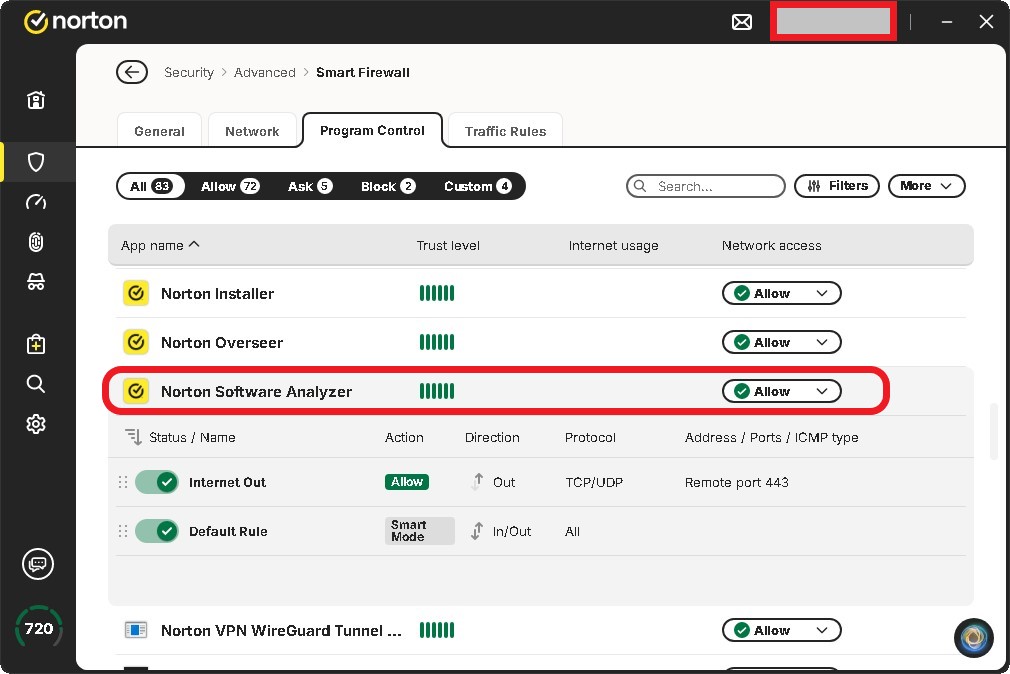Click into the Search field
This screenshot has width=1010, height=674.
coord(706,186)
